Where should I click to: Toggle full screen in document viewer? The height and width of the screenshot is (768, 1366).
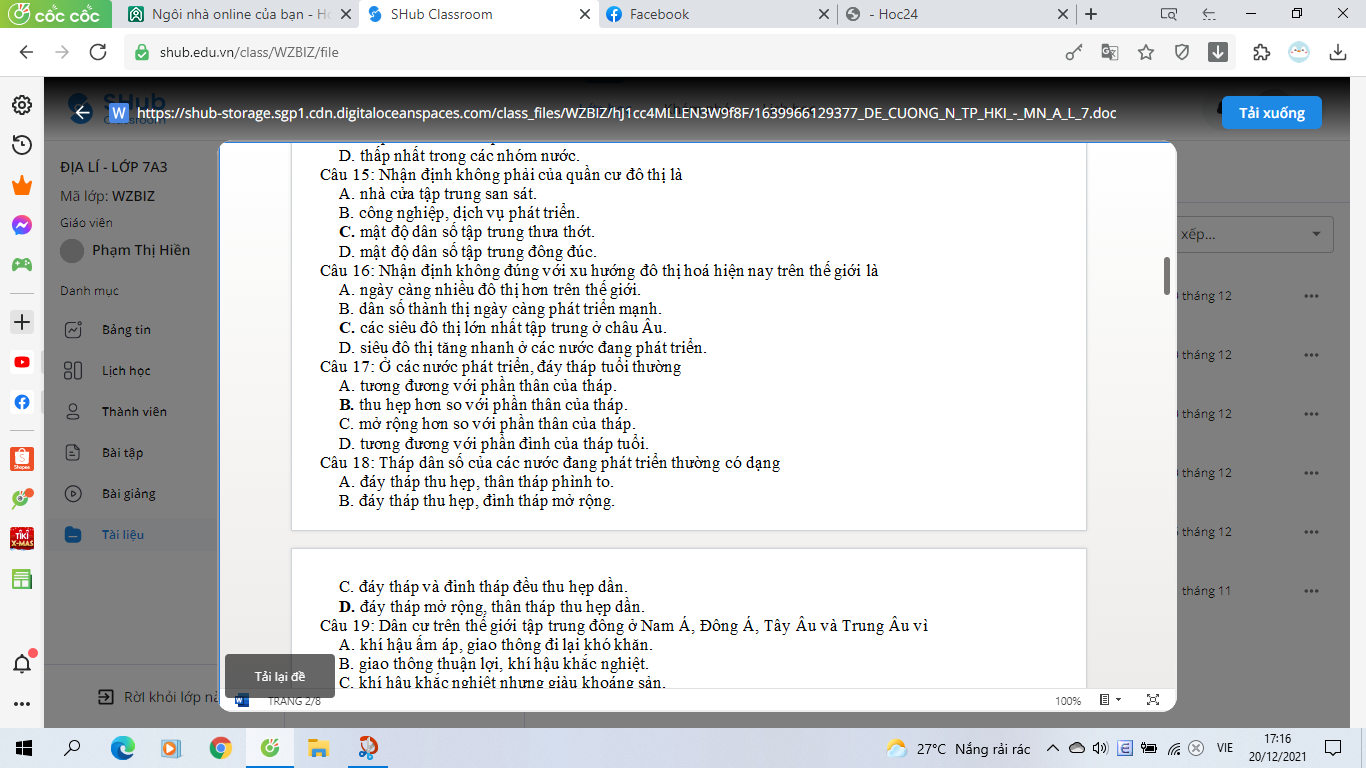point(1152,700)
